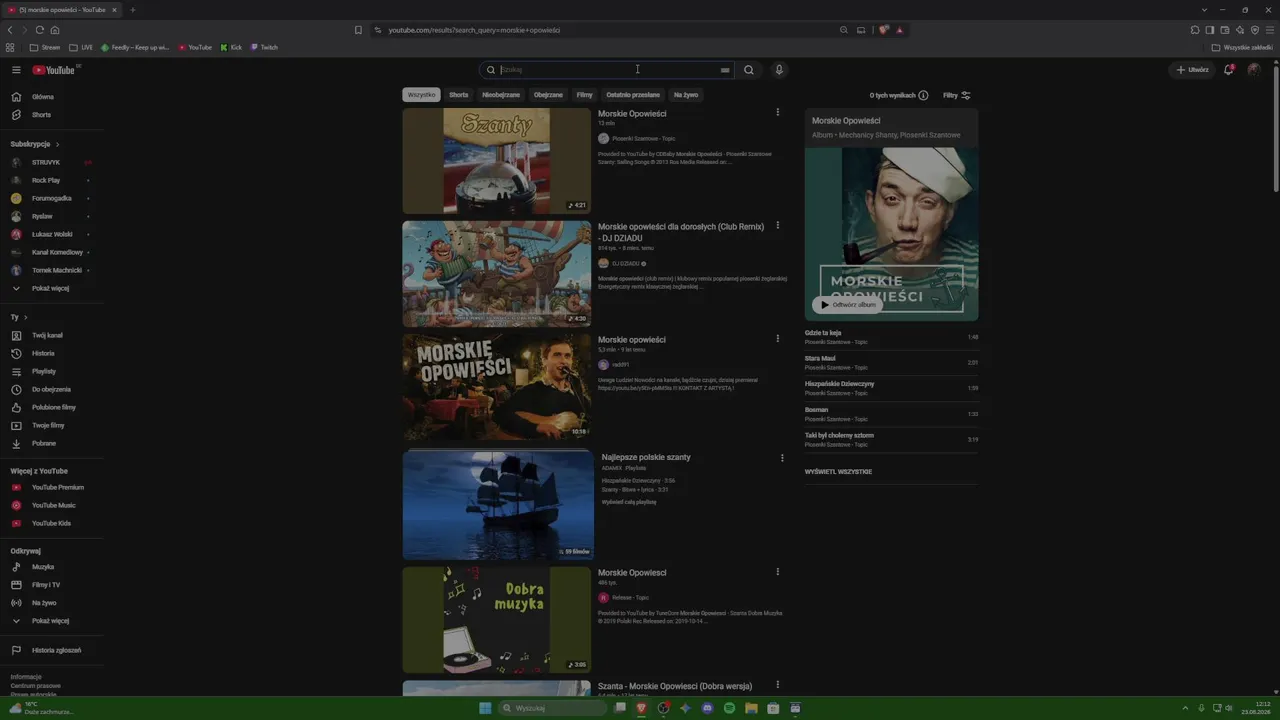Open Discord from the taskbar
Viewport: 1280px width, 720px height.
707,708
